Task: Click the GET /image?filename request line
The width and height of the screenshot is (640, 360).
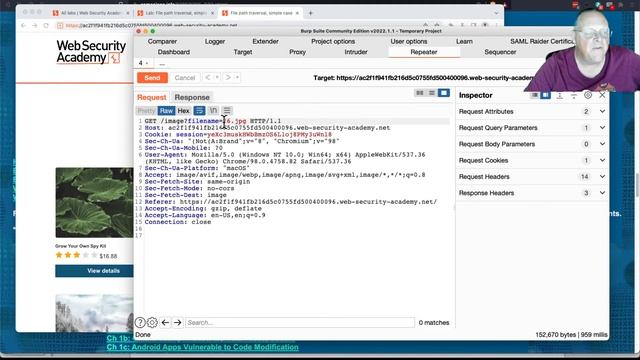Action: click(213, 121)
